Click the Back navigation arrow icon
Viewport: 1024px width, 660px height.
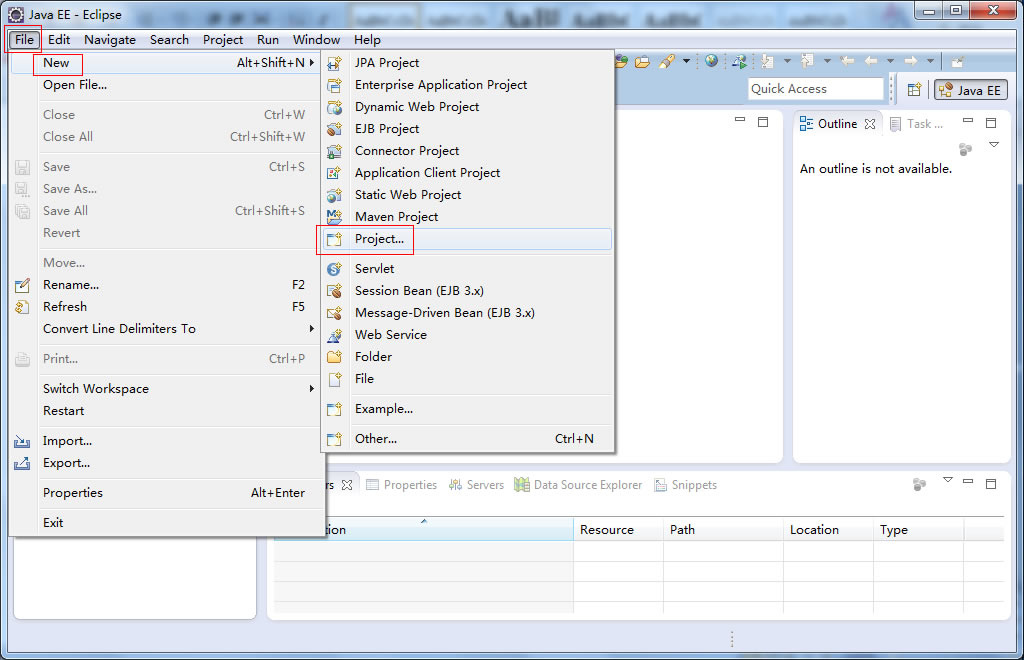(871, 61)
